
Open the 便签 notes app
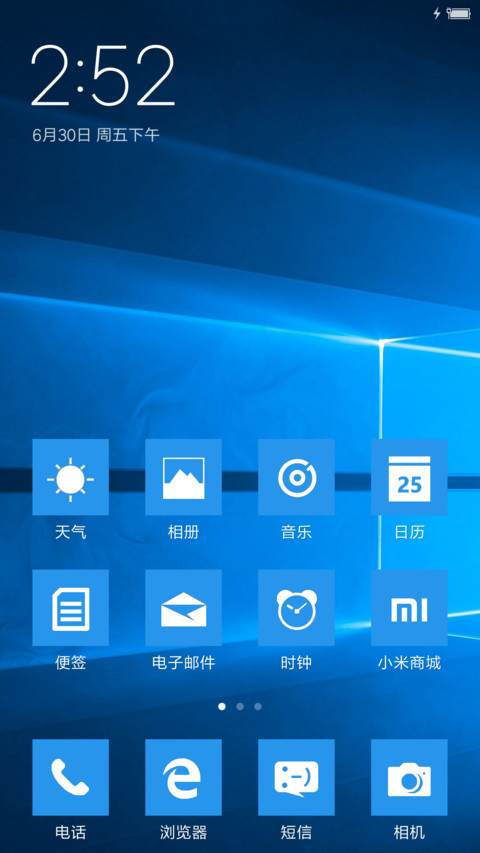coord(70,608)
